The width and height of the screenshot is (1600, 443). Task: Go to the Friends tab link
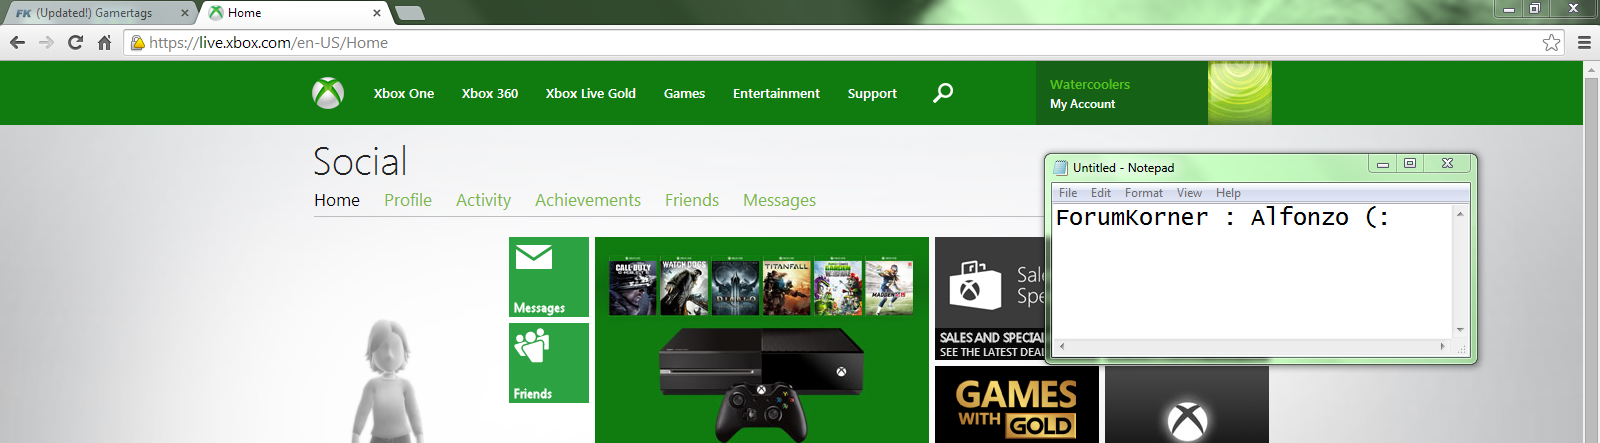click(x=692, y=200)
